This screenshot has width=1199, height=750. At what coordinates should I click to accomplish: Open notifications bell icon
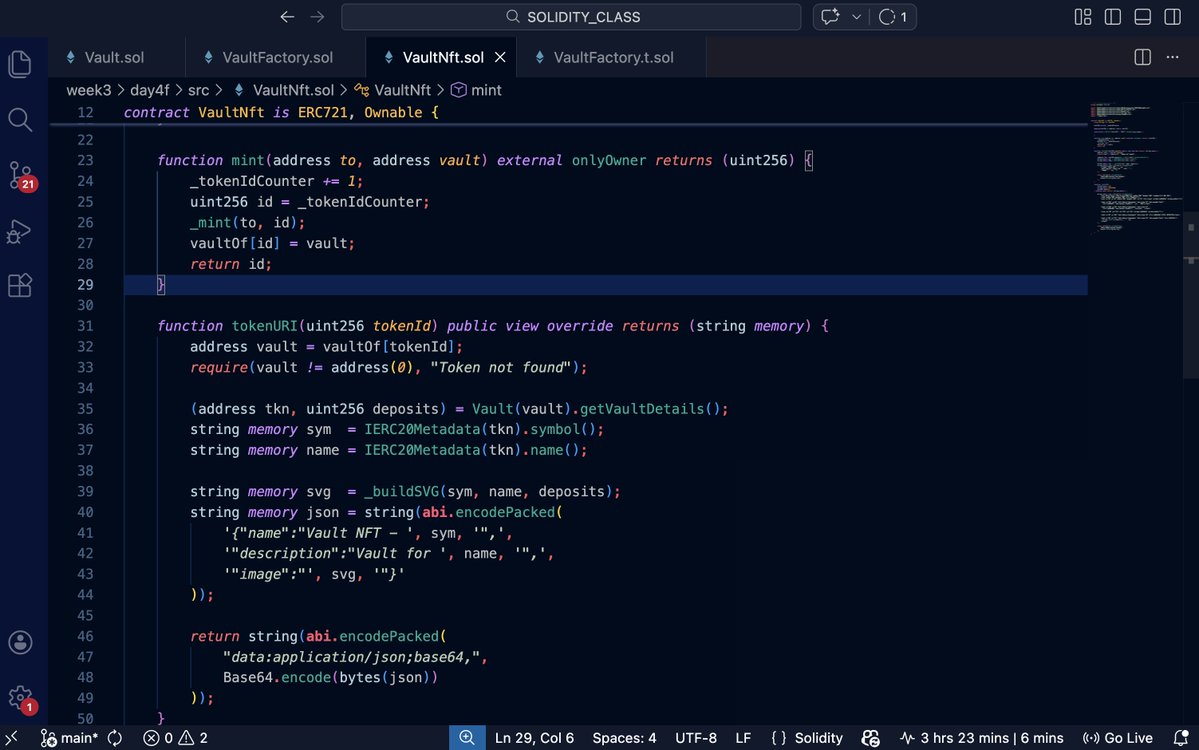tap(1181, 738)
